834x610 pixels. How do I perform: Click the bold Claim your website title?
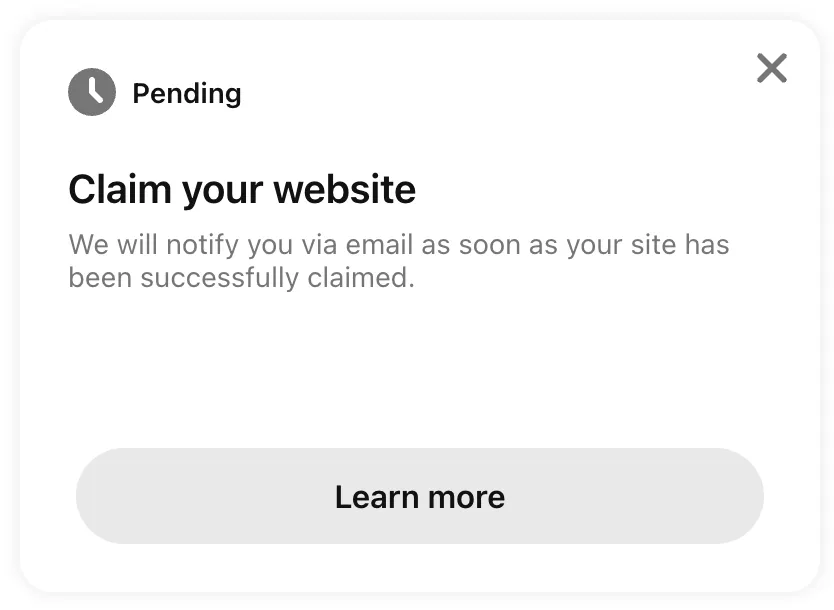242,188
